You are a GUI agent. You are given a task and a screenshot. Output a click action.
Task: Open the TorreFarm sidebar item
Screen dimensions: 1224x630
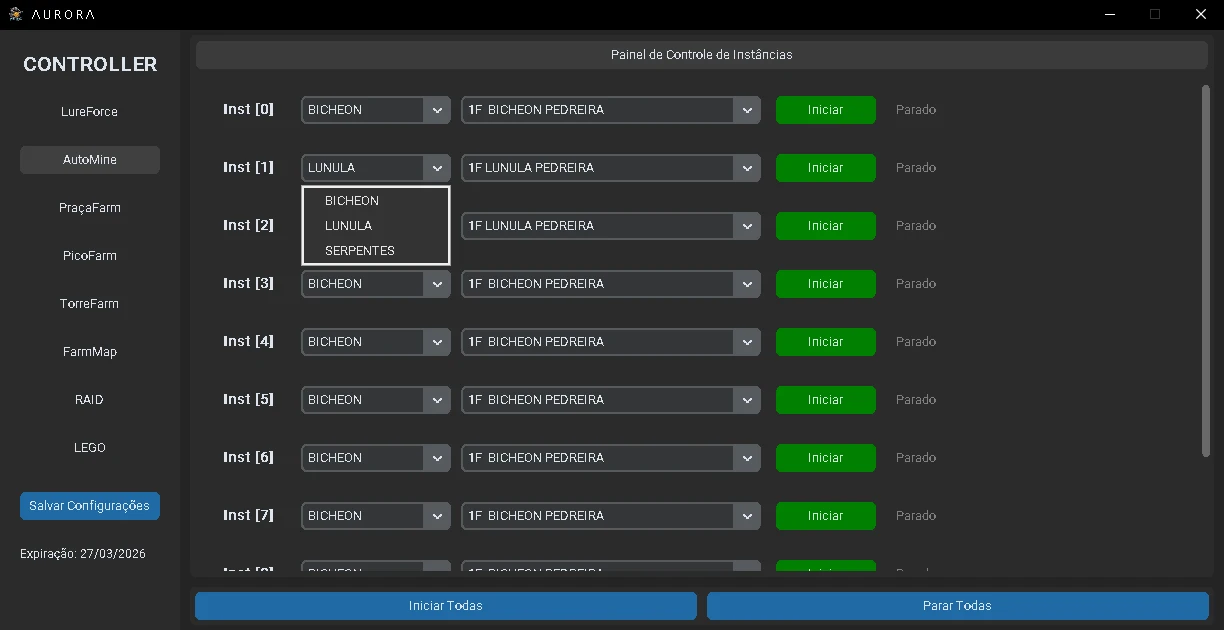[x=90, y=304]
